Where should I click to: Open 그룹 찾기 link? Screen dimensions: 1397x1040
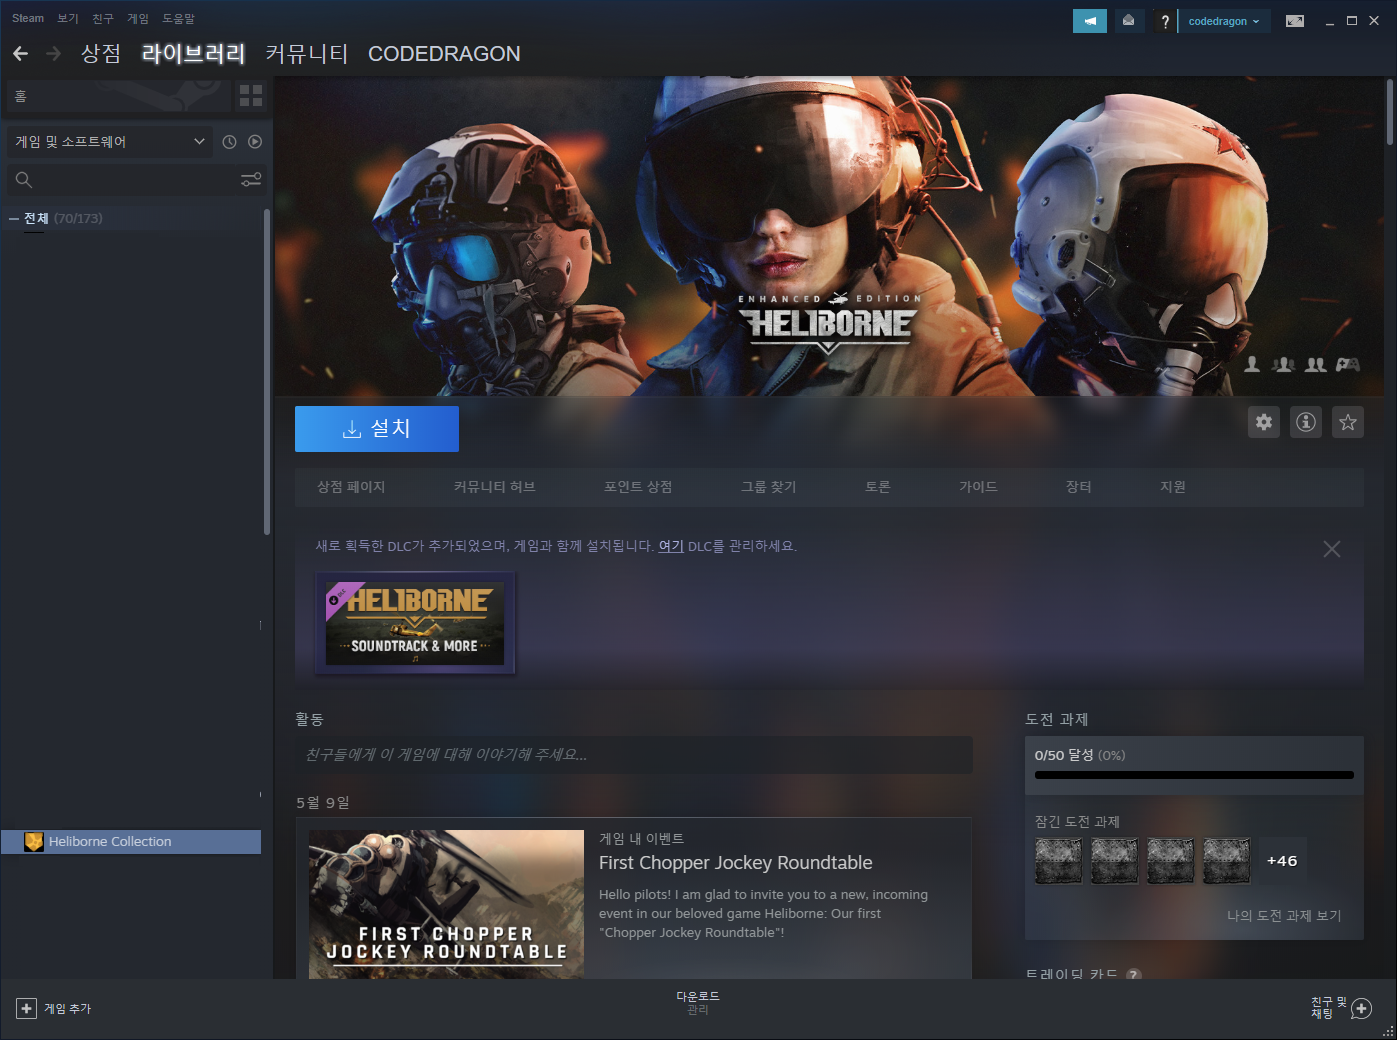(x=769, y=487)
